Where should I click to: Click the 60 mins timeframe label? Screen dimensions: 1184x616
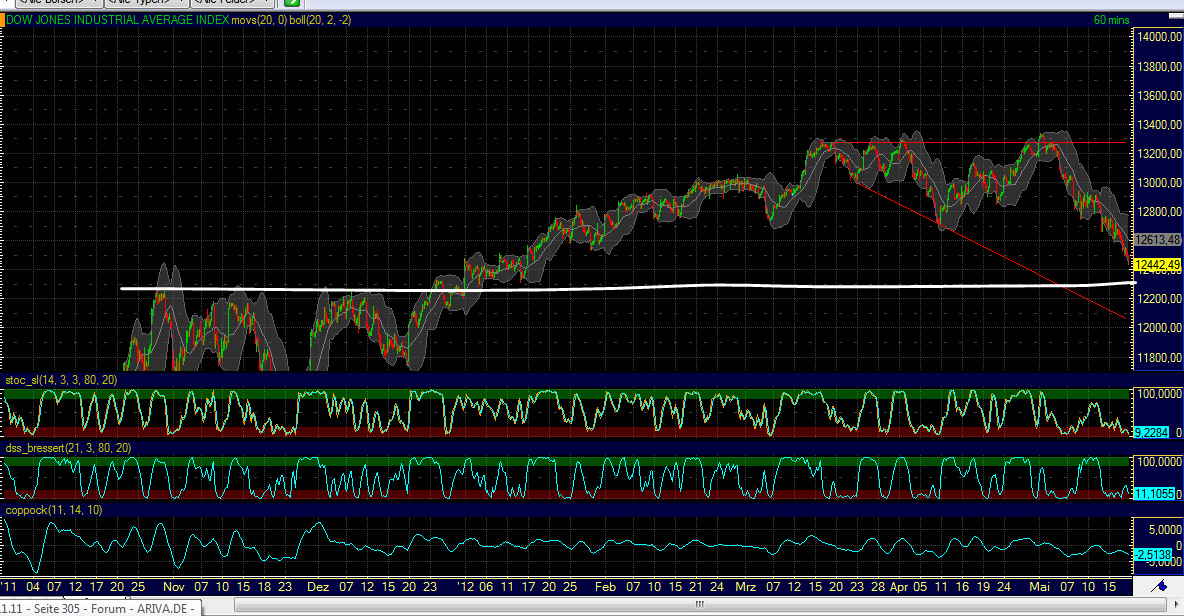(1113, 19)
